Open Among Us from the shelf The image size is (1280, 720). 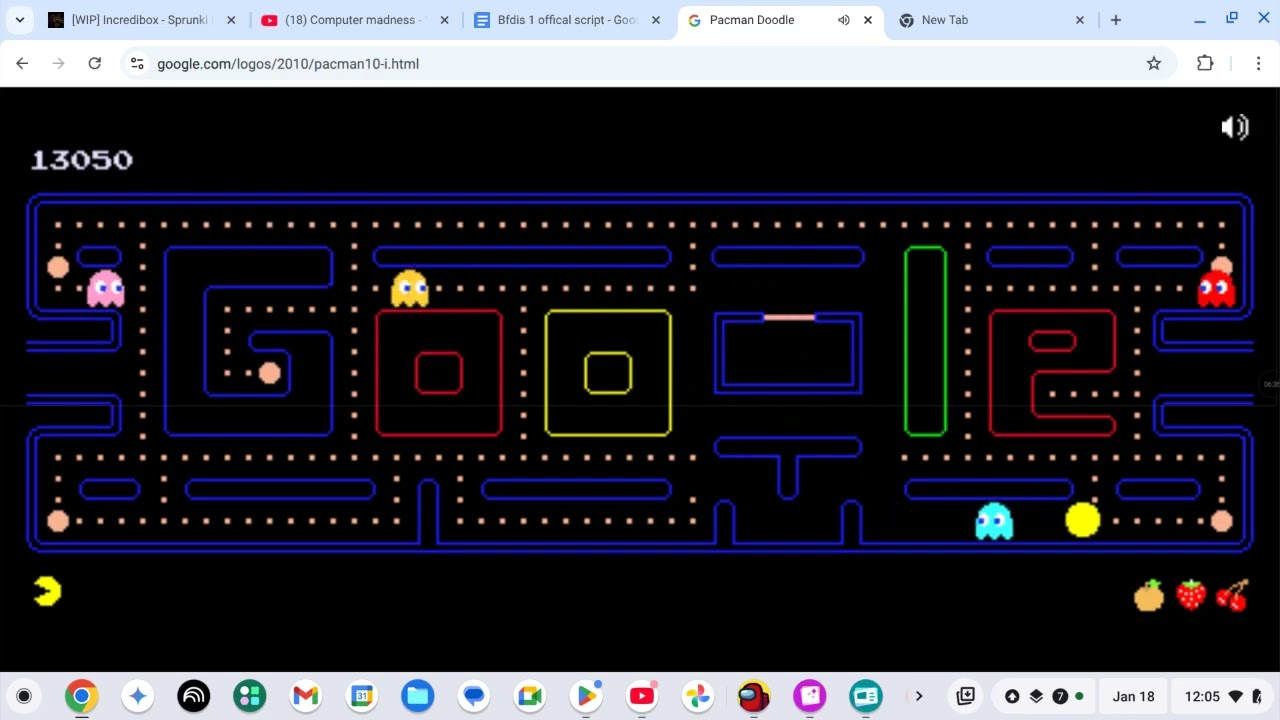coord(754,696)
